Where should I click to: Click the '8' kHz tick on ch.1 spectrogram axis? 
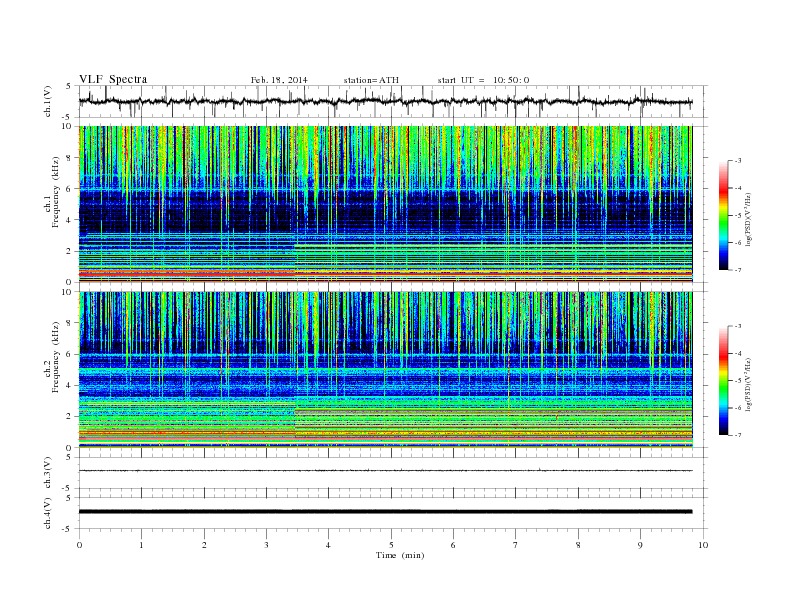[69, 158]
